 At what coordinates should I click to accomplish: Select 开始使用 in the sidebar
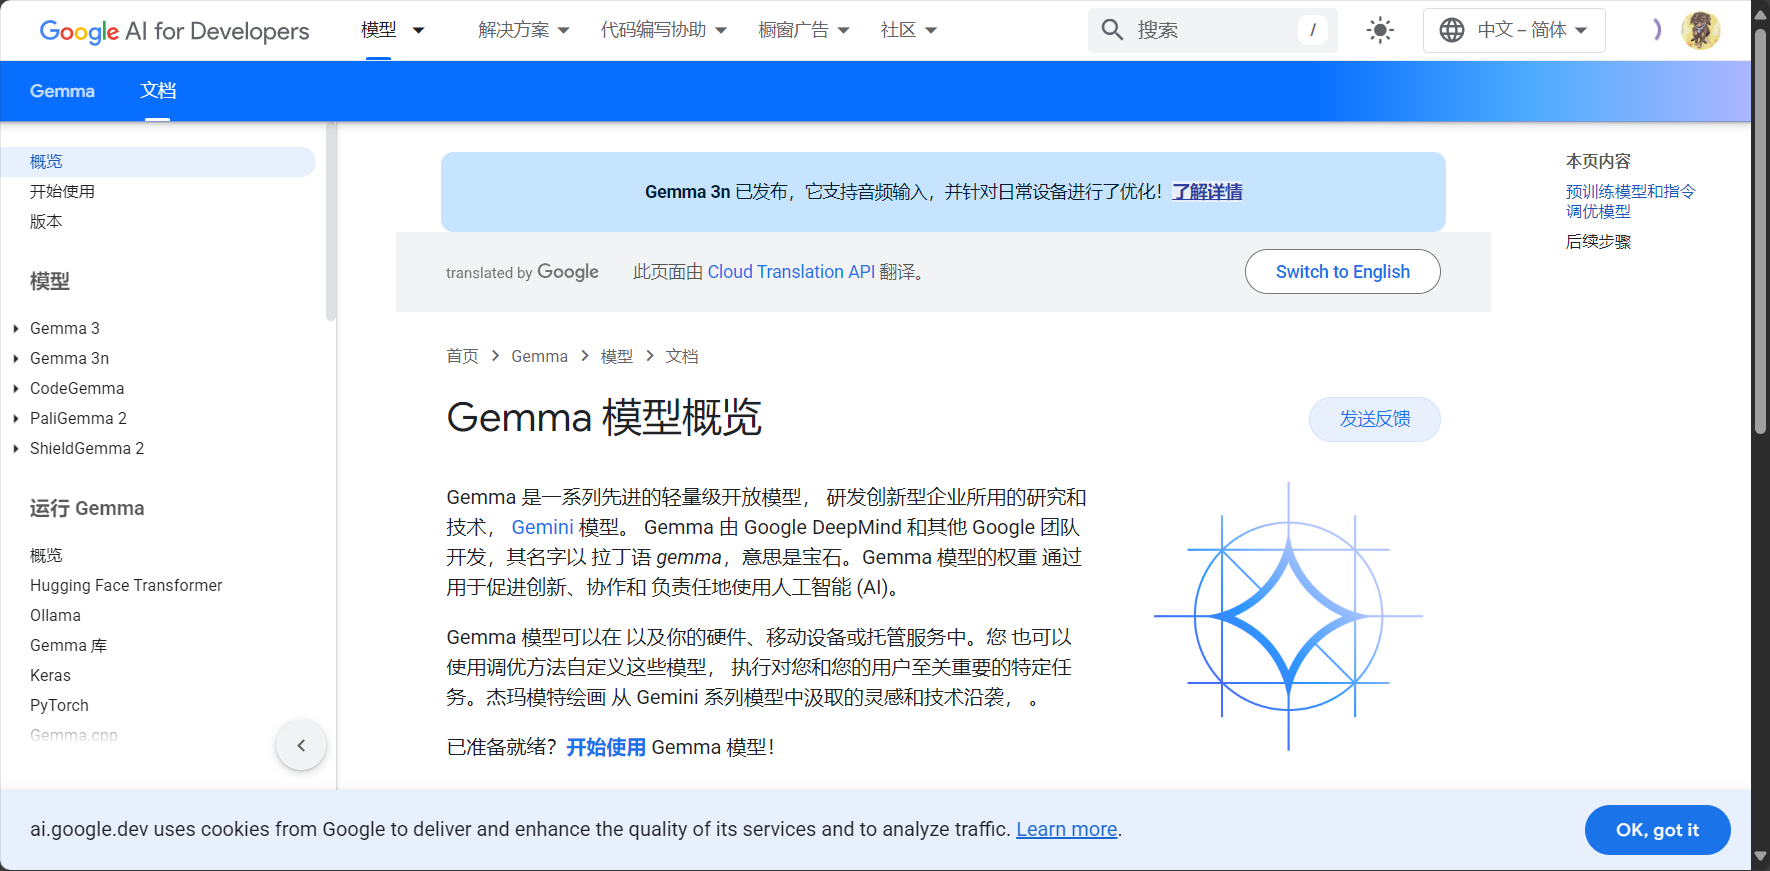pyautogui.click(x=62, y=192)
